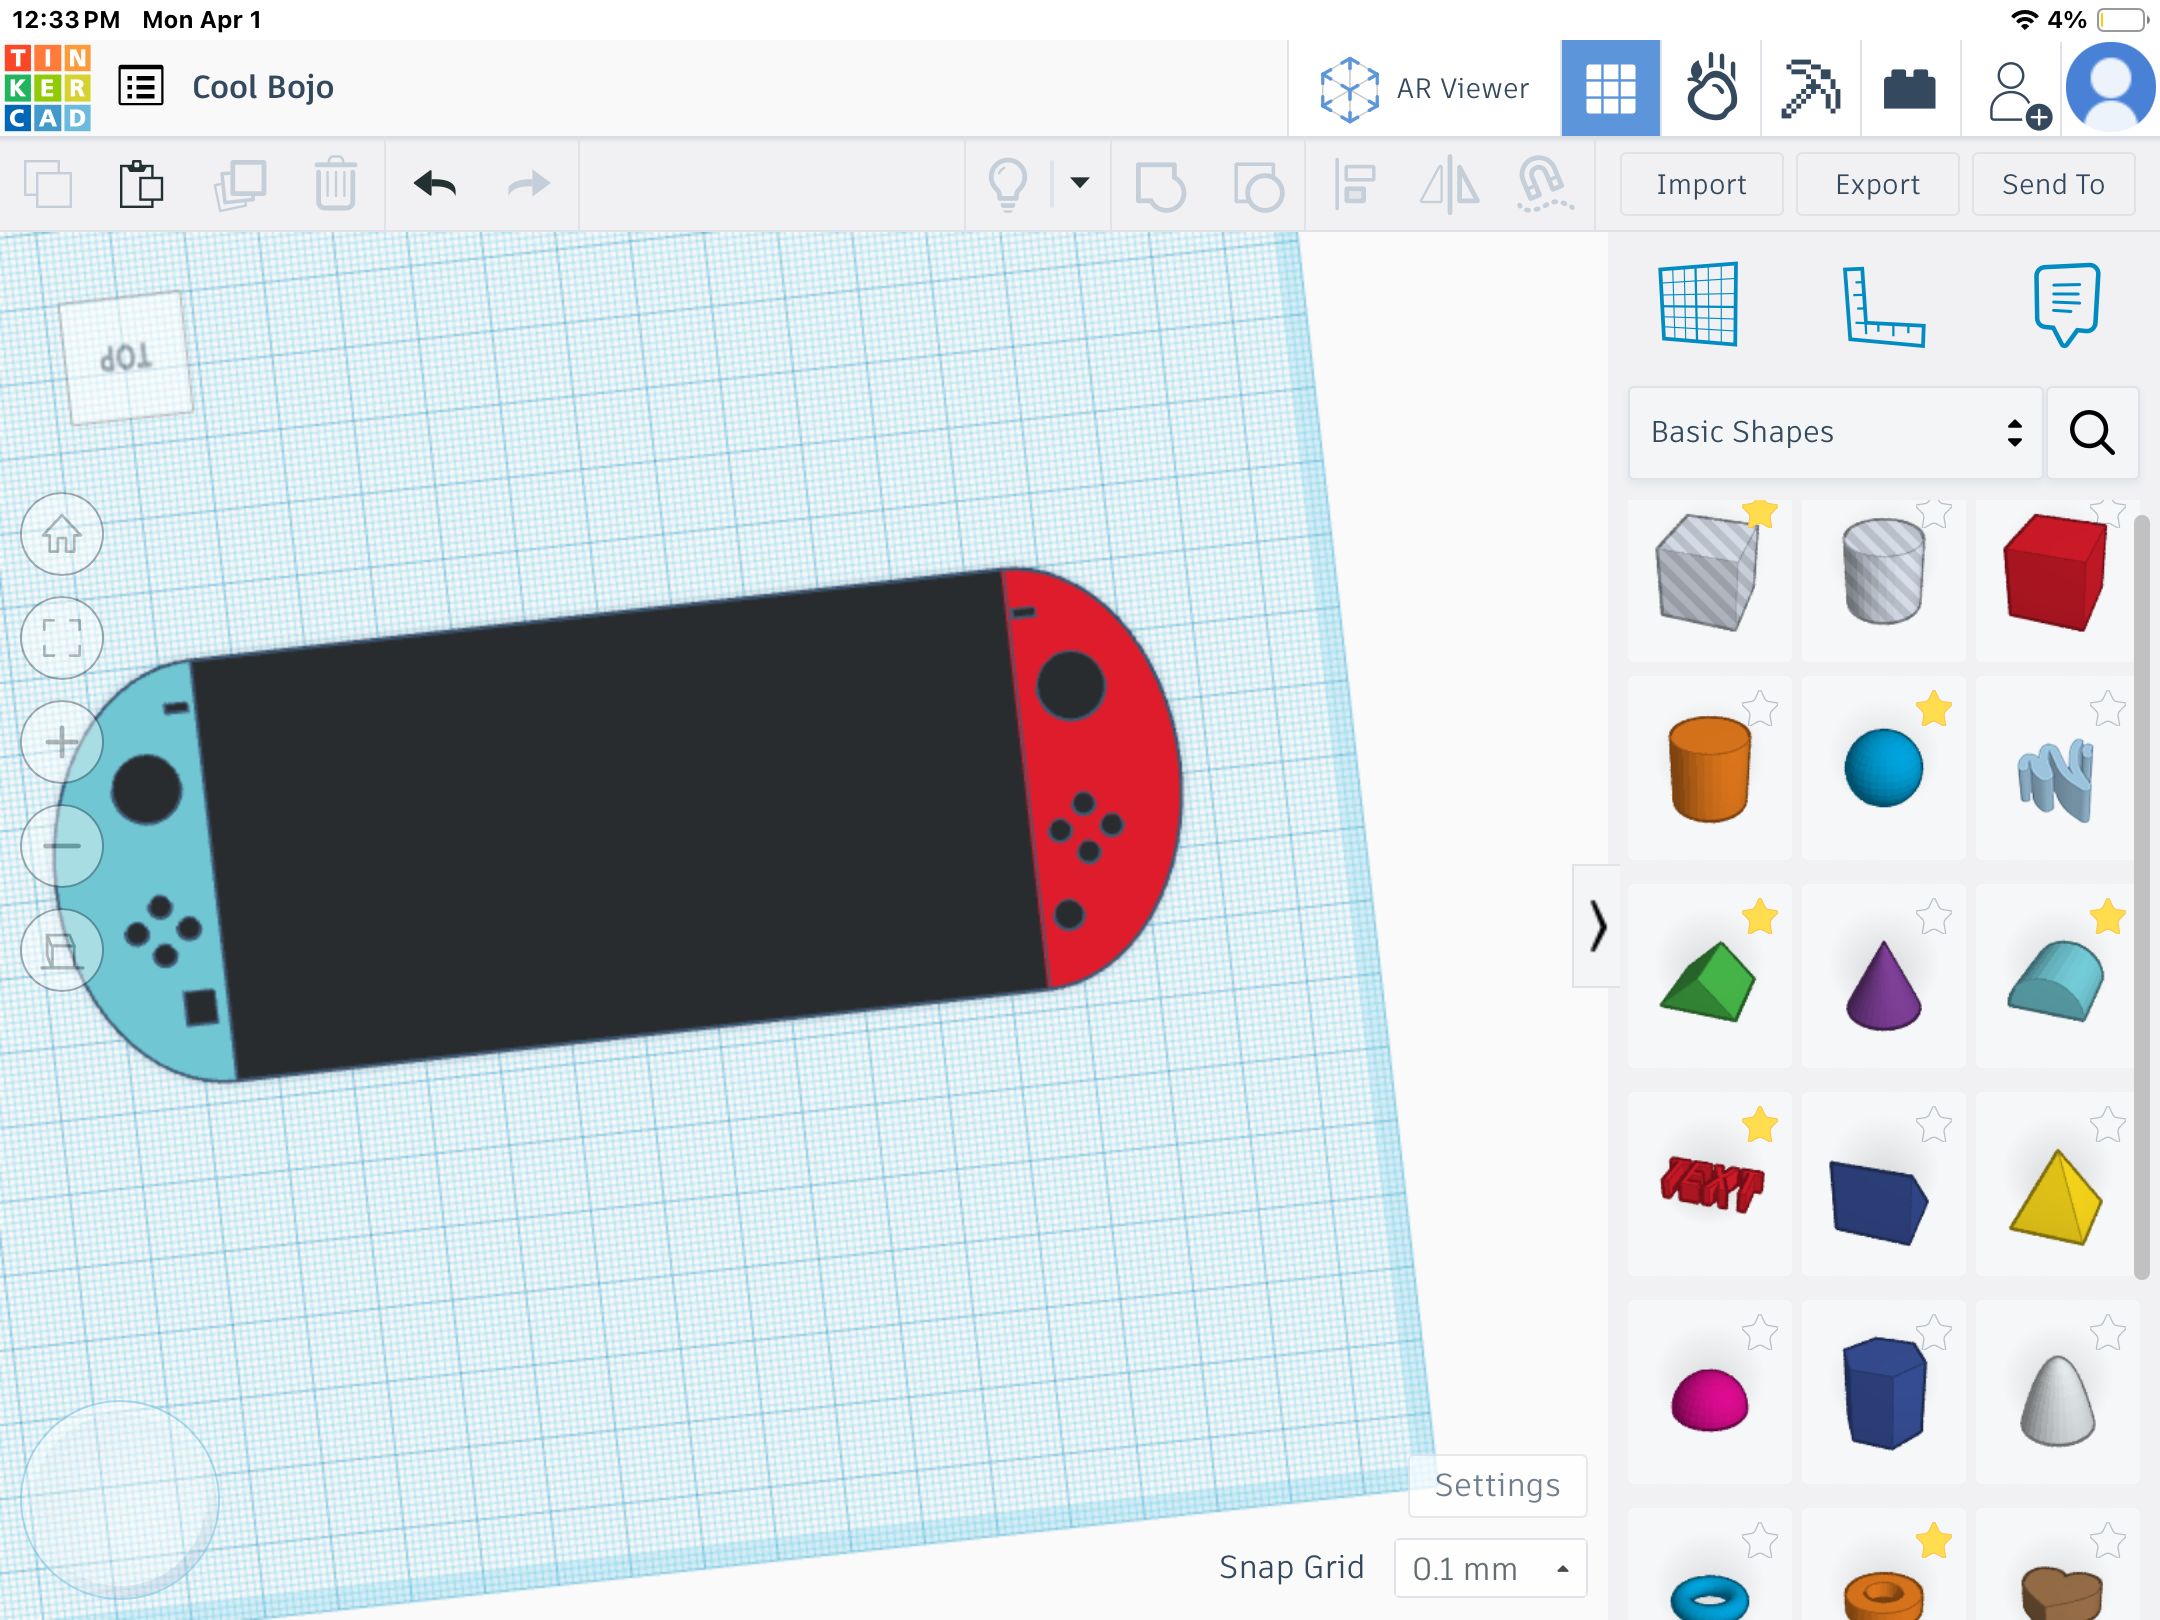
Task: Click the Home view button
Action: pyautogui.click(x=62, y=534)
